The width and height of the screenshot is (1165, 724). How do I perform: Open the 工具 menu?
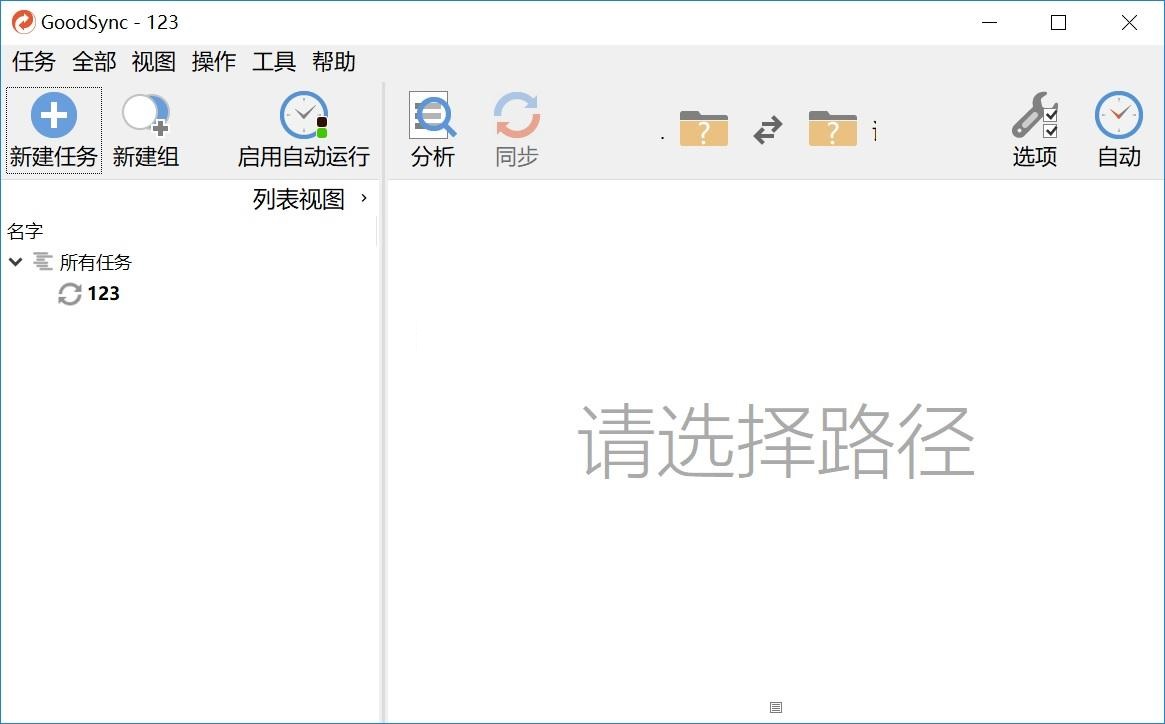(x=273, y=62)
